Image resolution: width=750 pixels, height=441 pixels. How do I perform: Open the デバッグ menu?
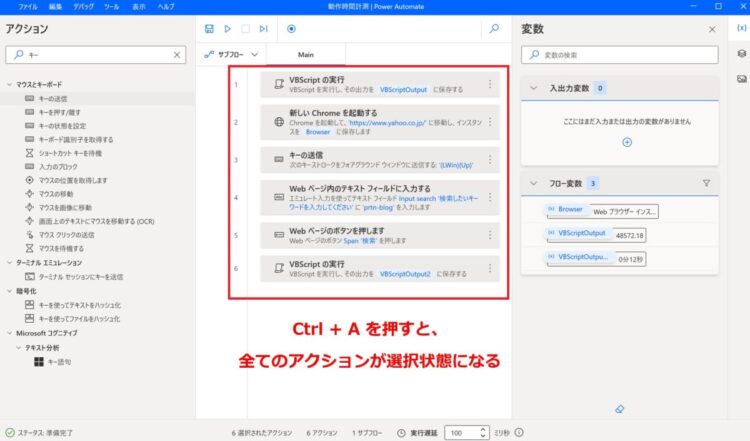point(83,7)
